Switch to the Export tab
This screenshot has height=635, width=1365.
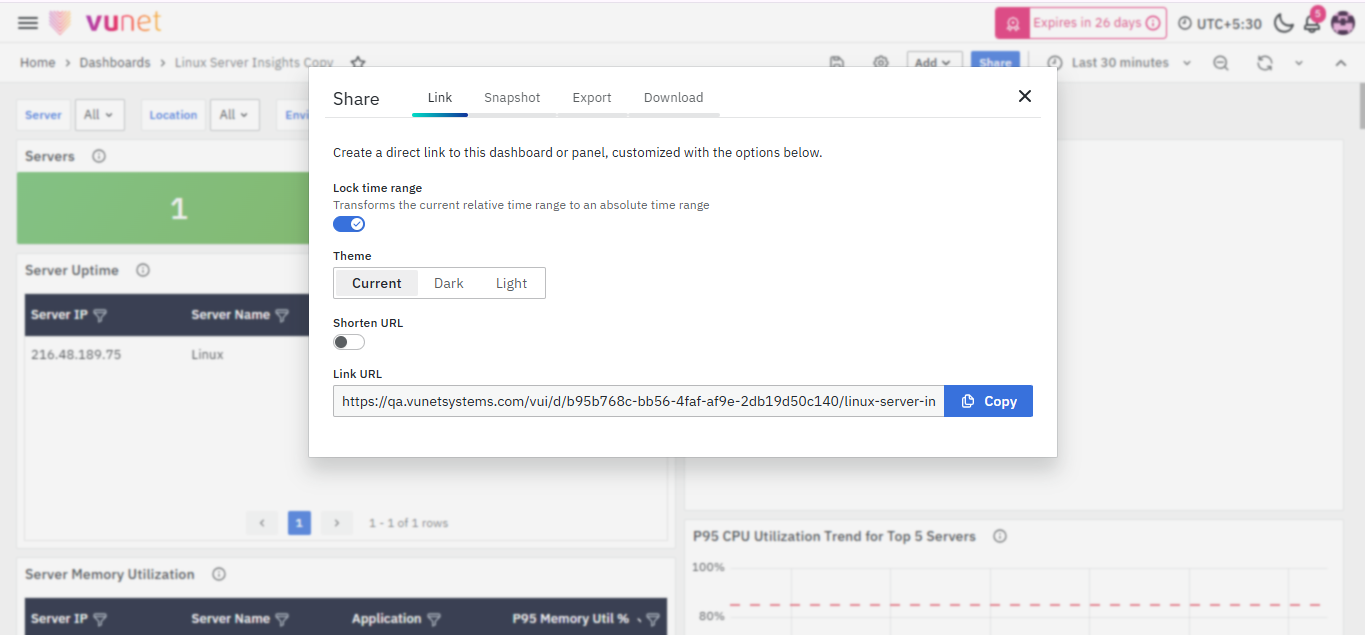(592, 98)
